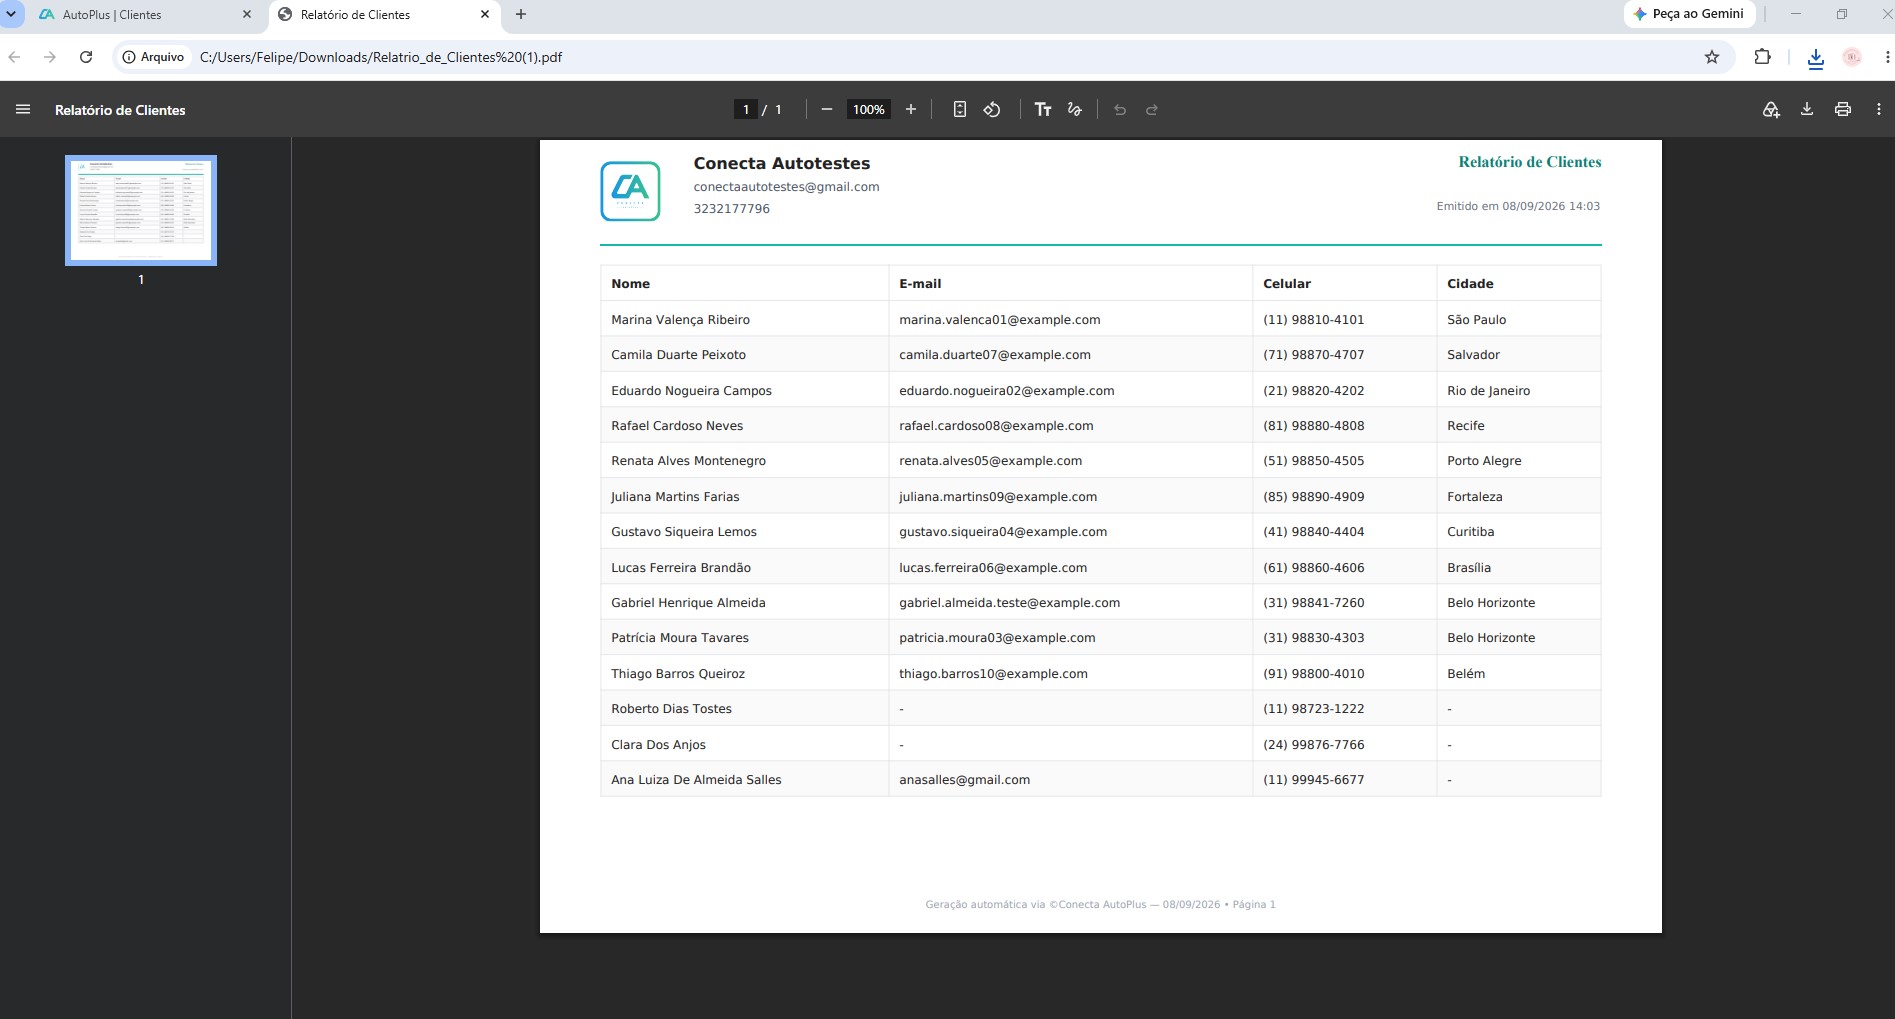Image resolution: width=1895 pixels, height=1019 pixels.
Task: Close the Relatório de Clientes tab
Action: [x=485, y=15]
